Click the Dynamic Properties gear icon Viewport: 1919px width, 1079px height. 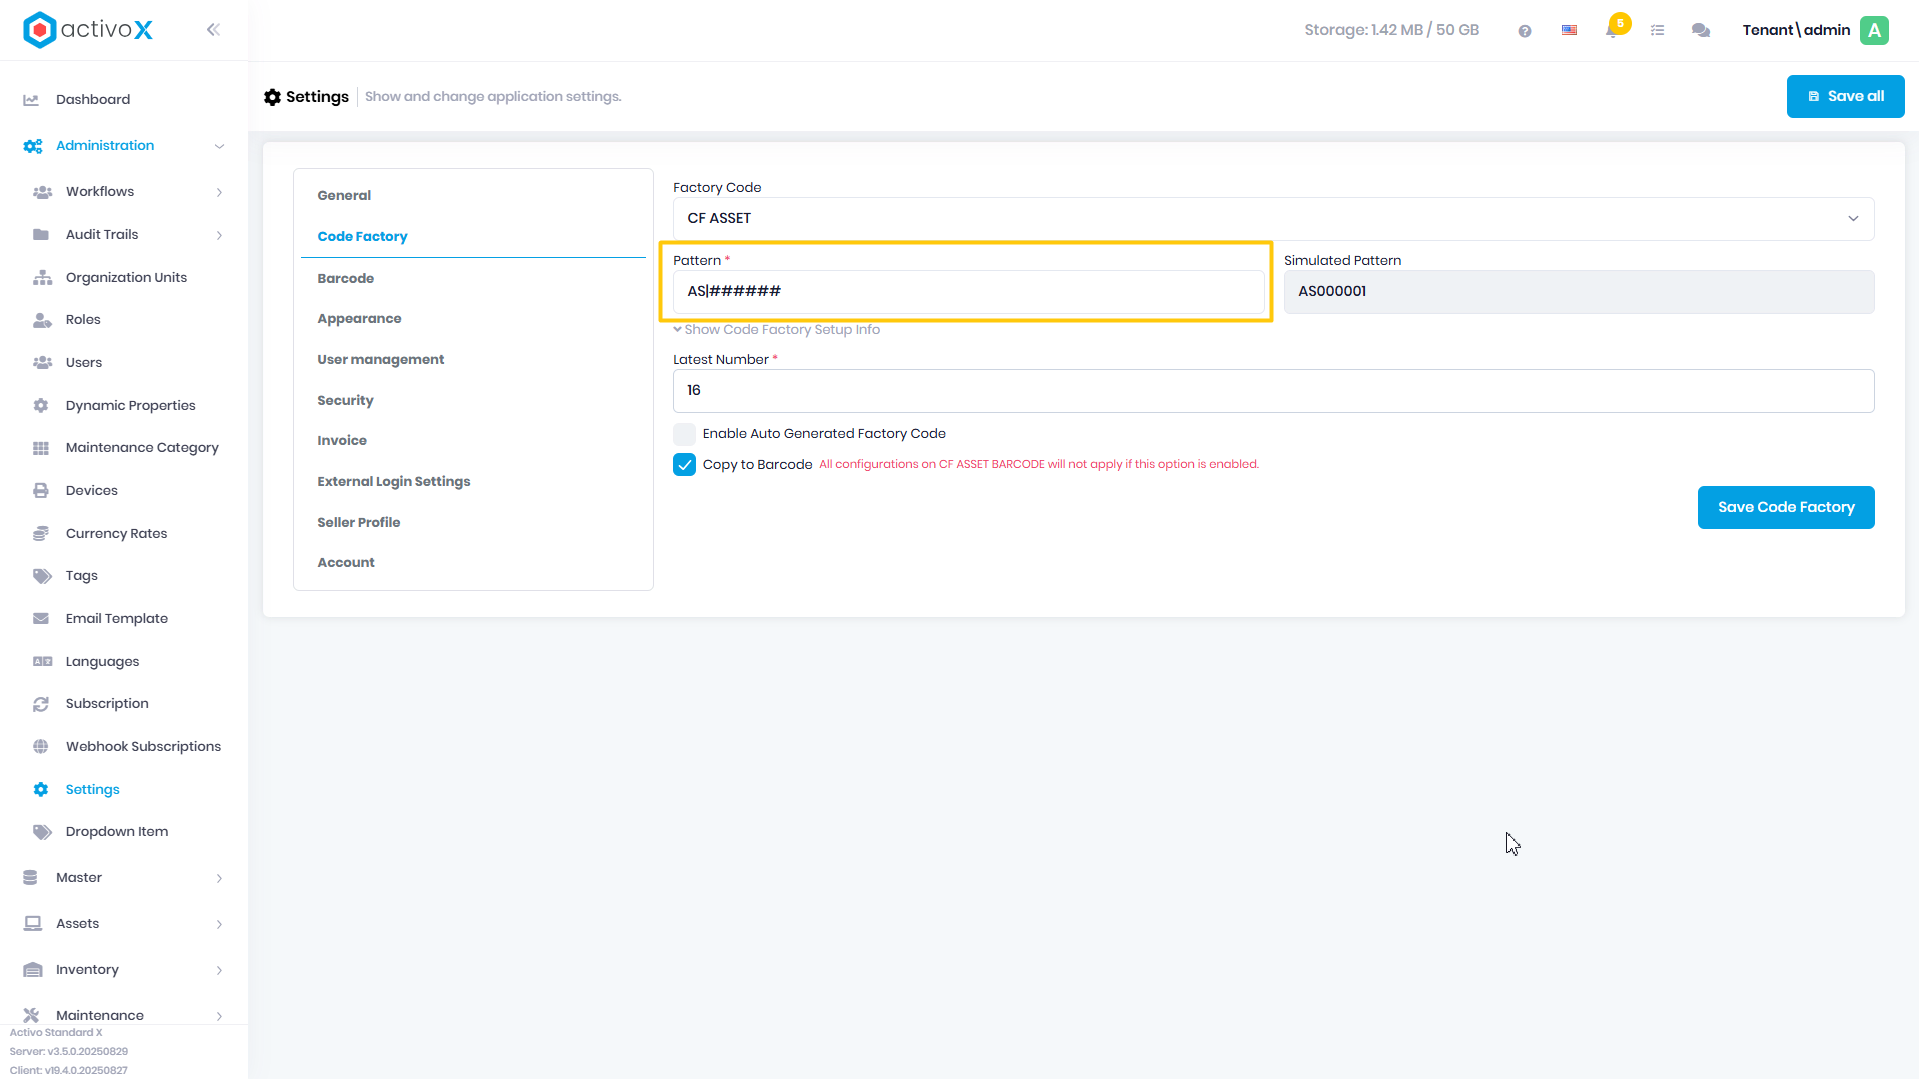41,406
